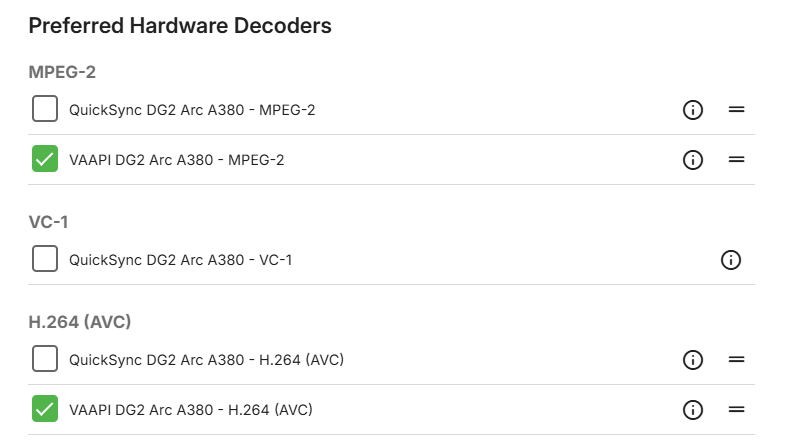Click the 'VAAPI DG2 Arc A380 - MPEG-2' label
Screen dimensions: 793x448
177,159
